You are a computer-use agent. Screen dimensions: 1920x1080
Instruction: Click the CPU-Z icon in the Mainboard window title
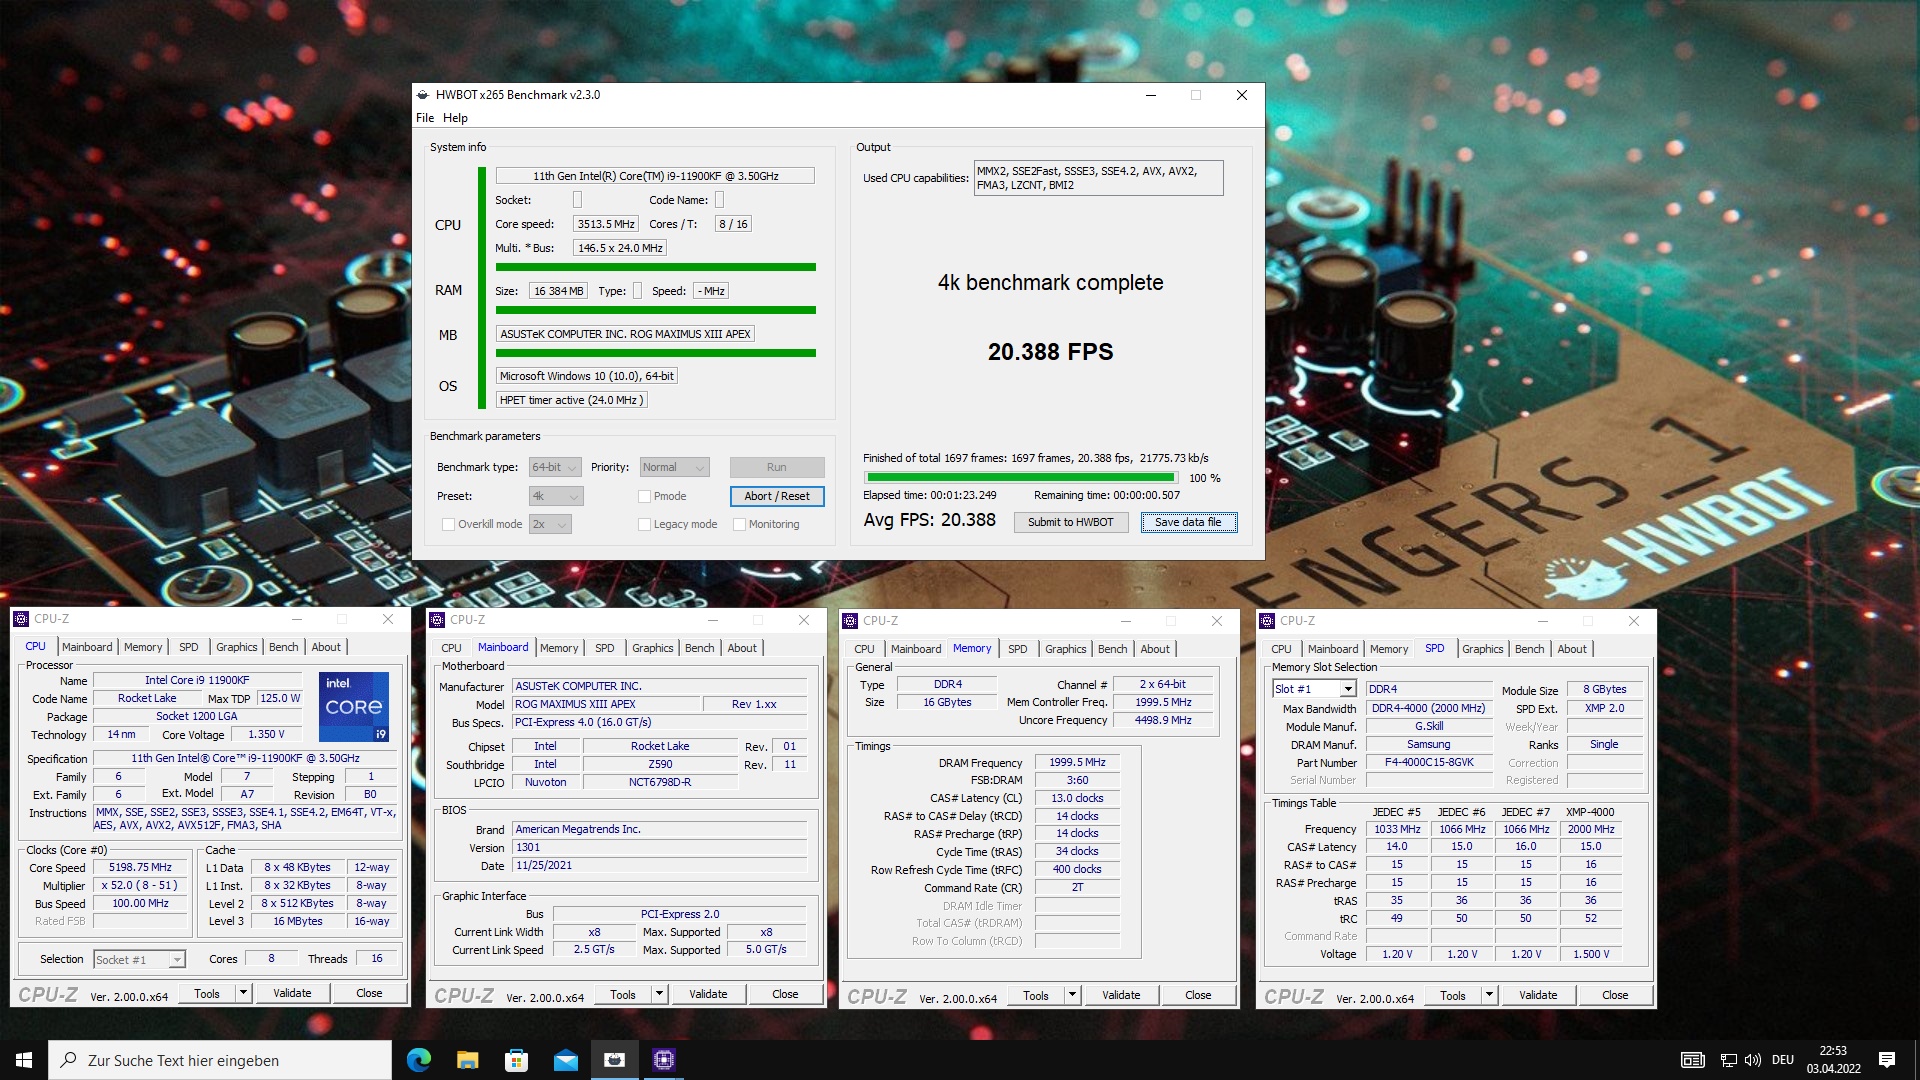pos(437,620)
